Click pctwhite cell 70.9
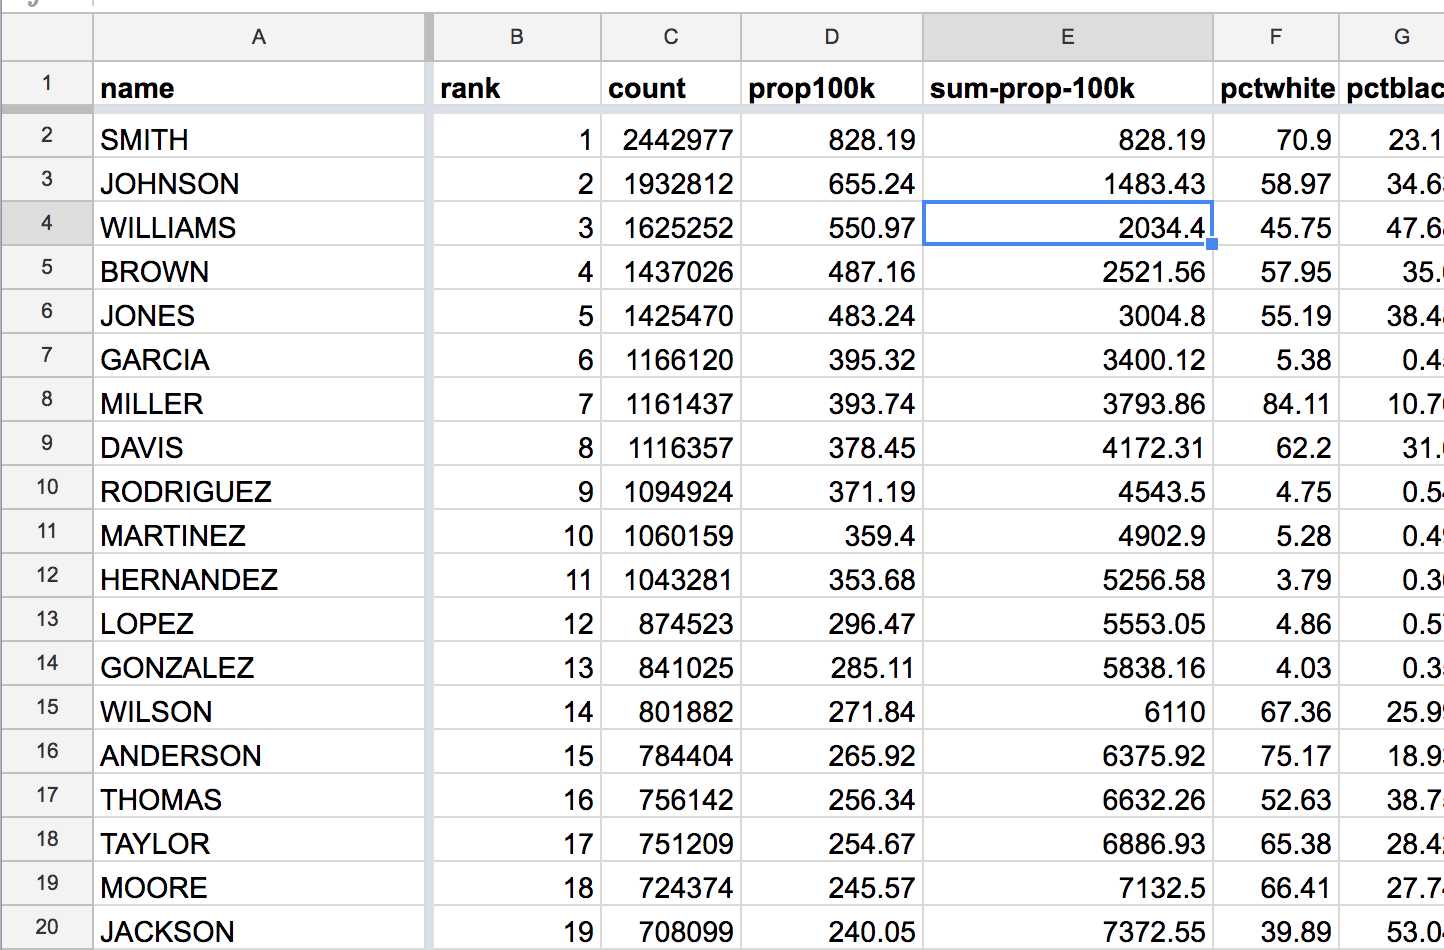The height and width of the screenshot is (950, 1444). click(x=1276, y=136)
